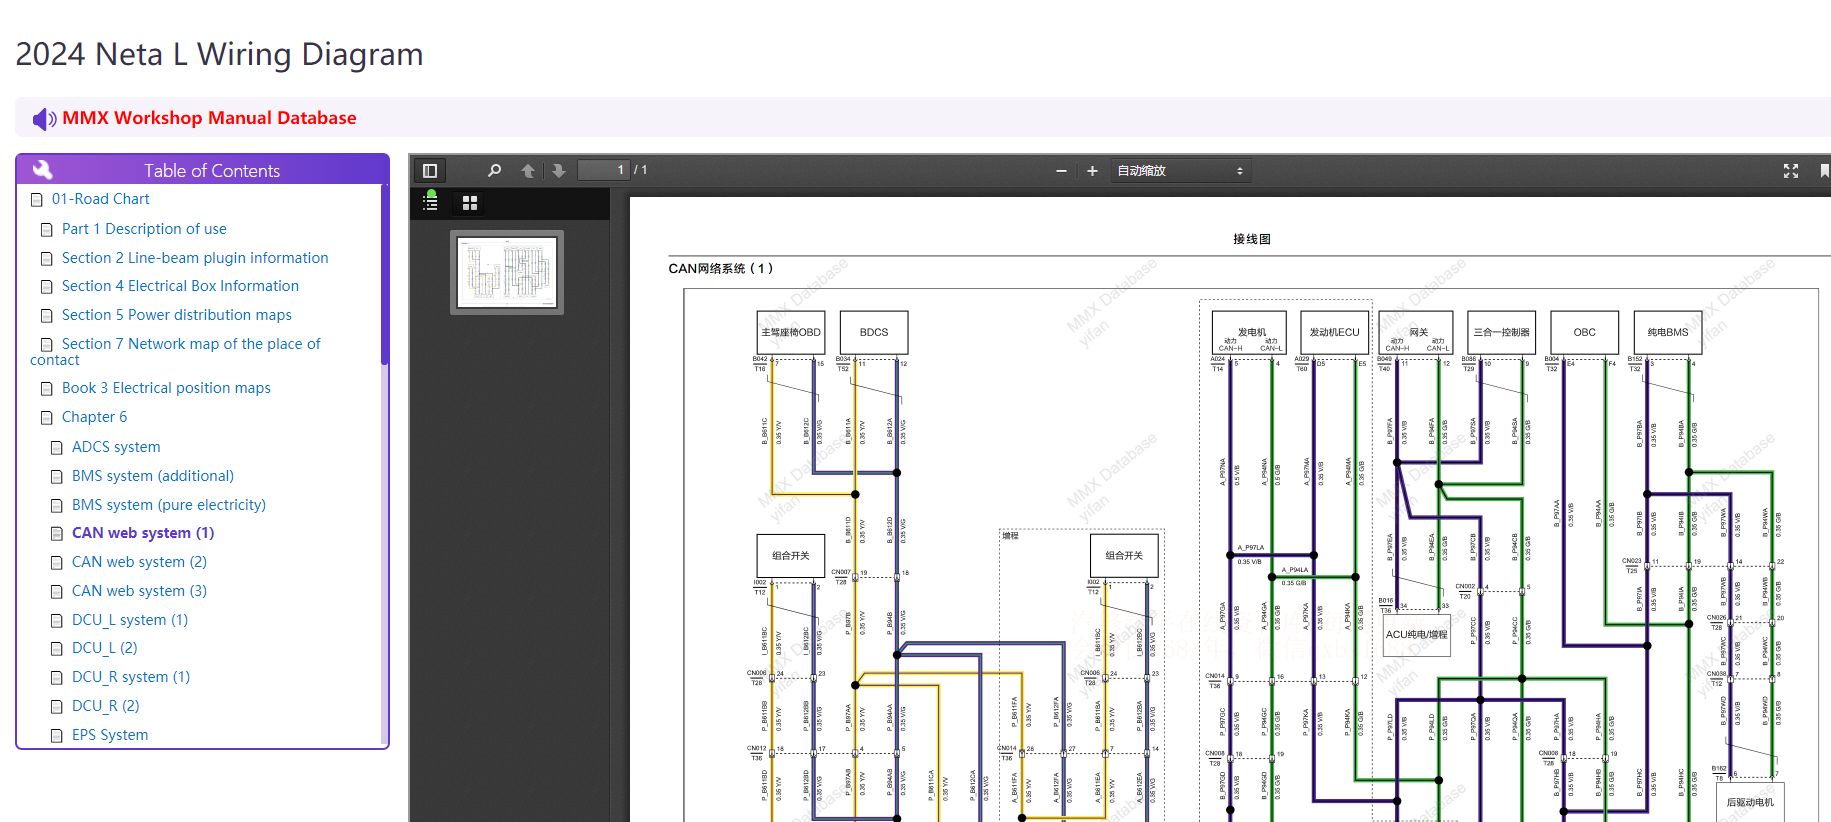Screen dimensions: 1831x822
Task: Click the BDCS module box in diagram
Action: click(x=874, y=332)
